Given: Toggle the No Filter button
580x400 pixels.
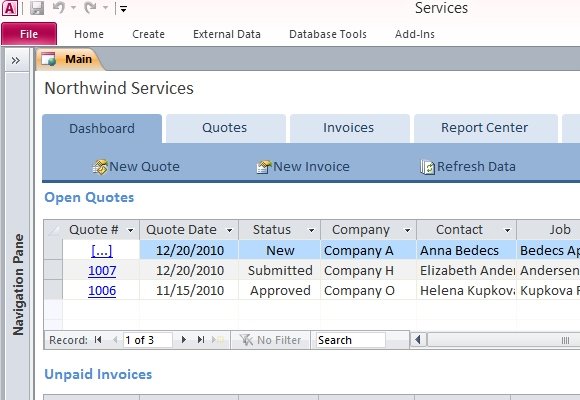Looking at the screenshot, I should point(270,340).
